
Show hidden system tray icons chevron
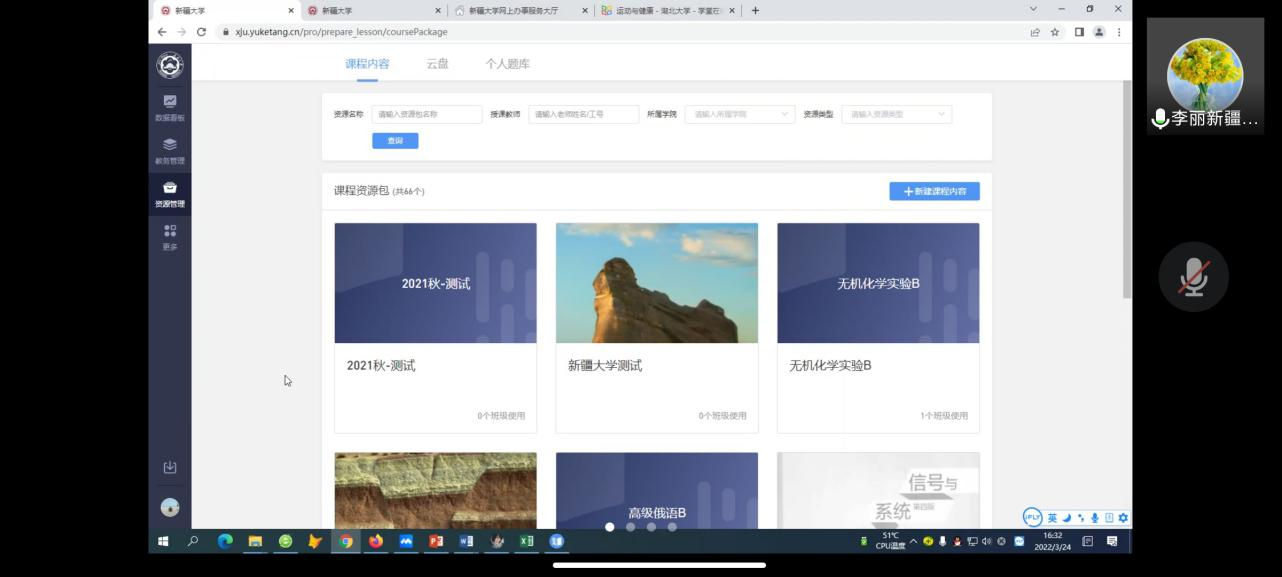[913, 541]
